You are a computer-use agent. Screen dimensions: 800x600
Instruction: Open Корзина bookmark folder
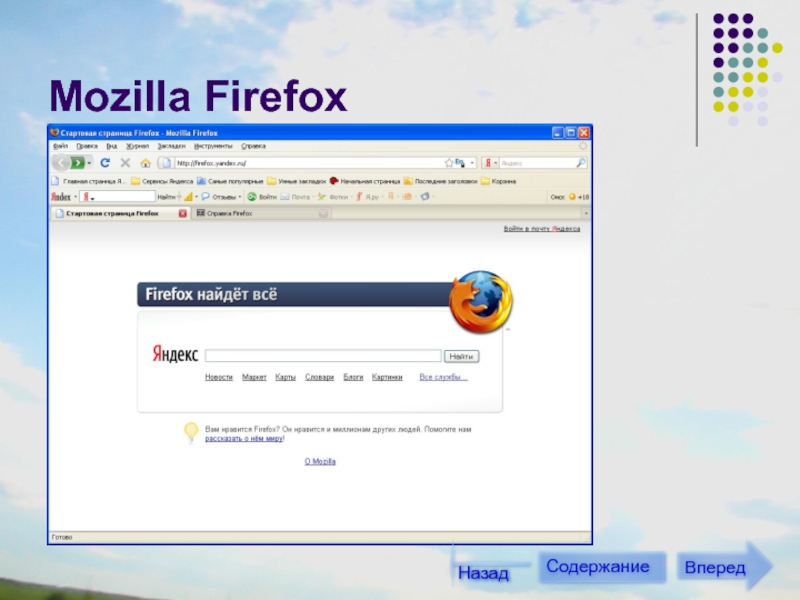point(498,181)
